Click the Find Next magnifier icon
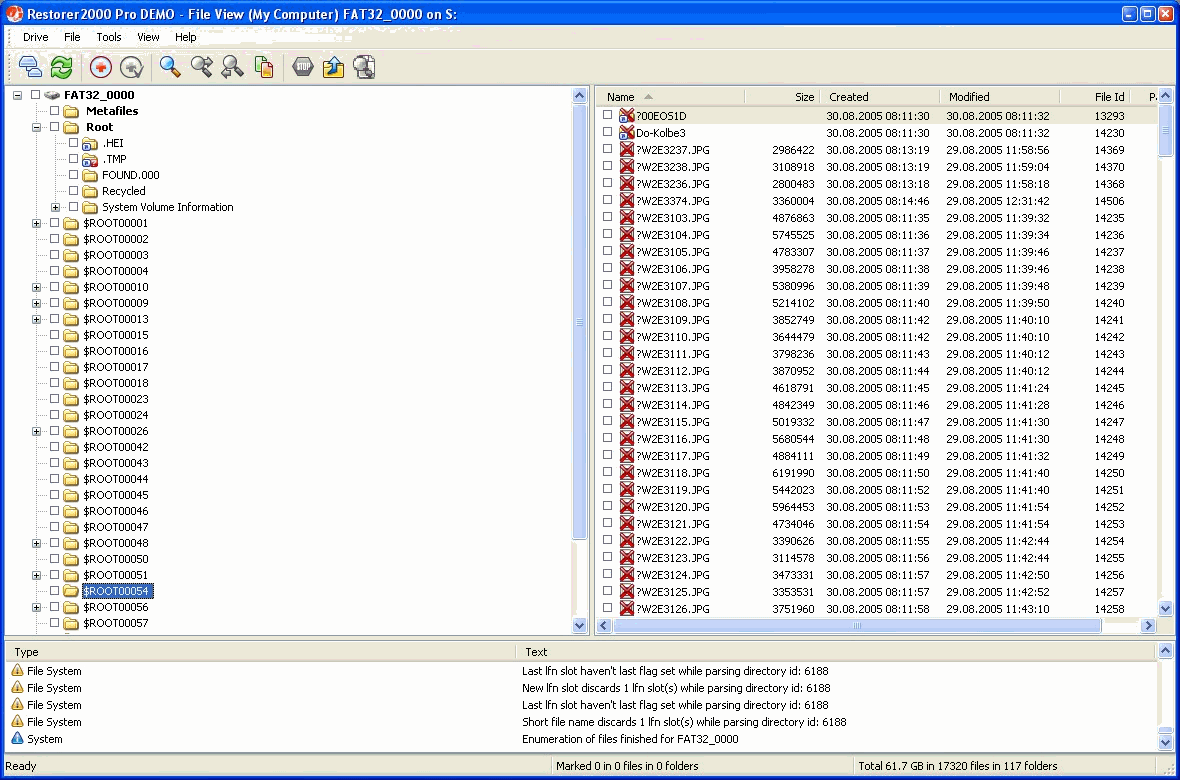This screenshot has height=780, width=1180. [x=202, y=67]
